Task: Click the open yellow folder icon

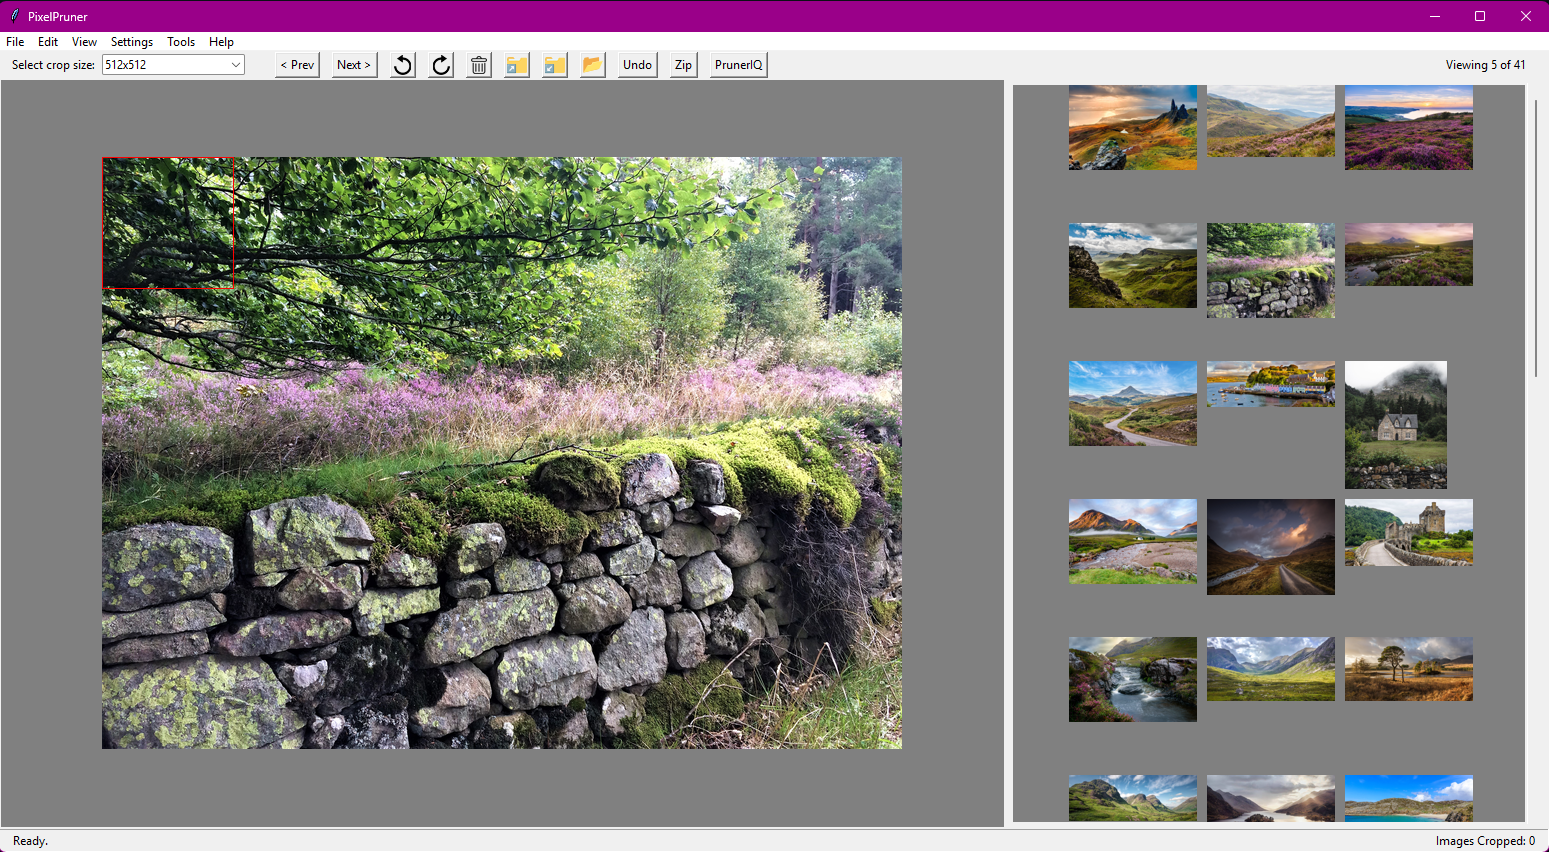Action: coord(593,65)
